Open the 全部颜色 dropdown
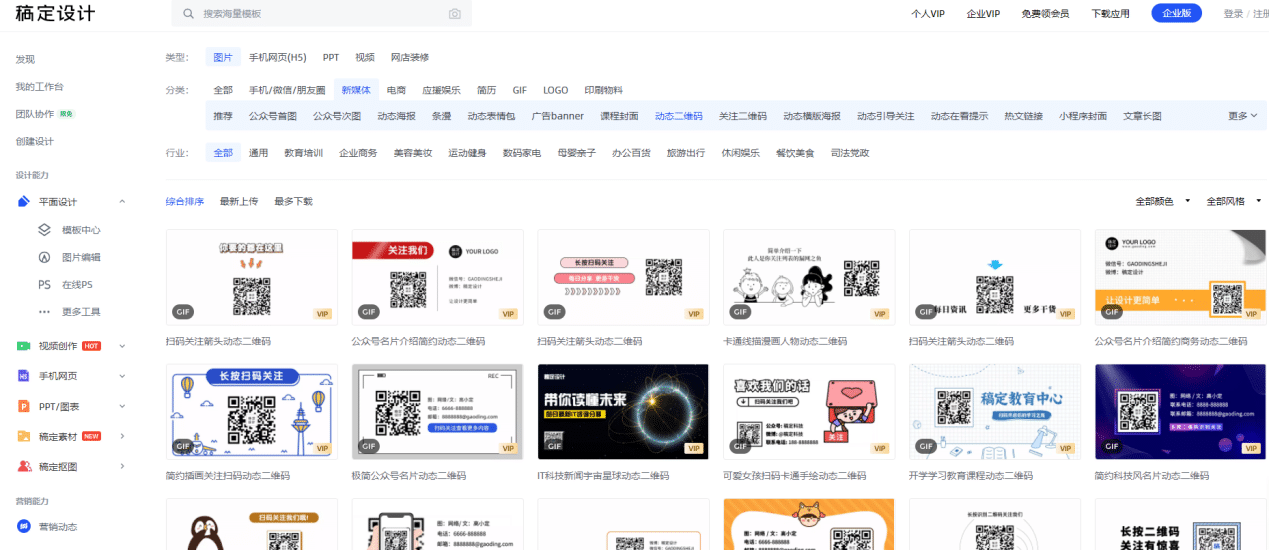The width and height of the screenshot is (1269, 550). [1163, 201]
